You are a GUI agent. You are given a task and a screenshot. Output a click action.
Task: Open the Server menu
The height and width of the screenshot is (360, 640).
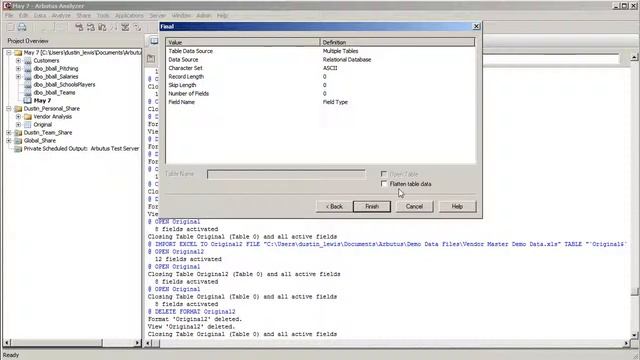[158, 16]
